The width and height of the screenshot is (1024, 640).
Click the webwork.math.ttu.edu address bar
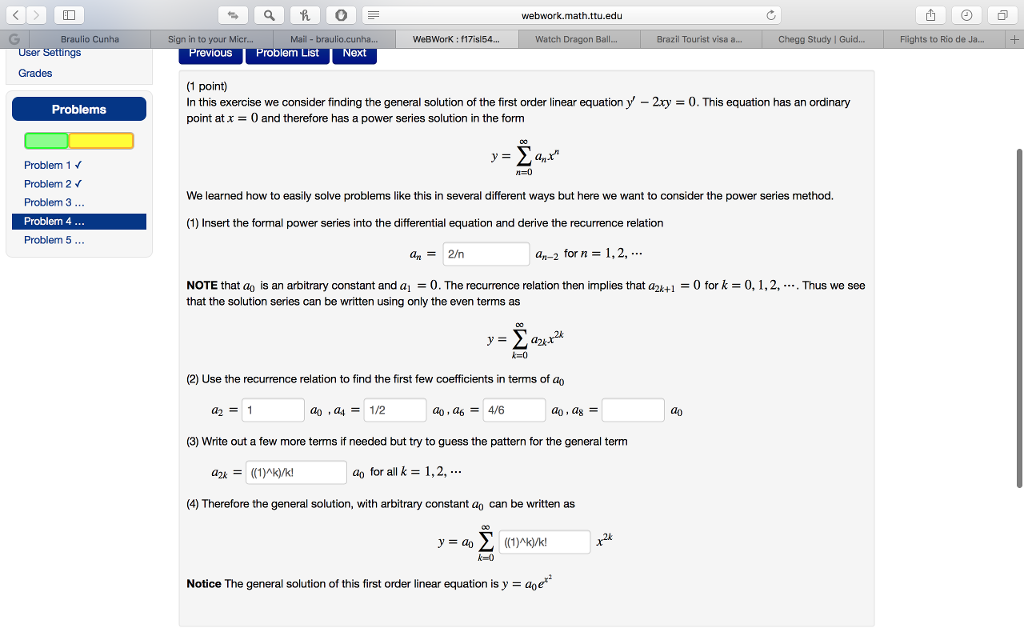[x=571, y=15]
